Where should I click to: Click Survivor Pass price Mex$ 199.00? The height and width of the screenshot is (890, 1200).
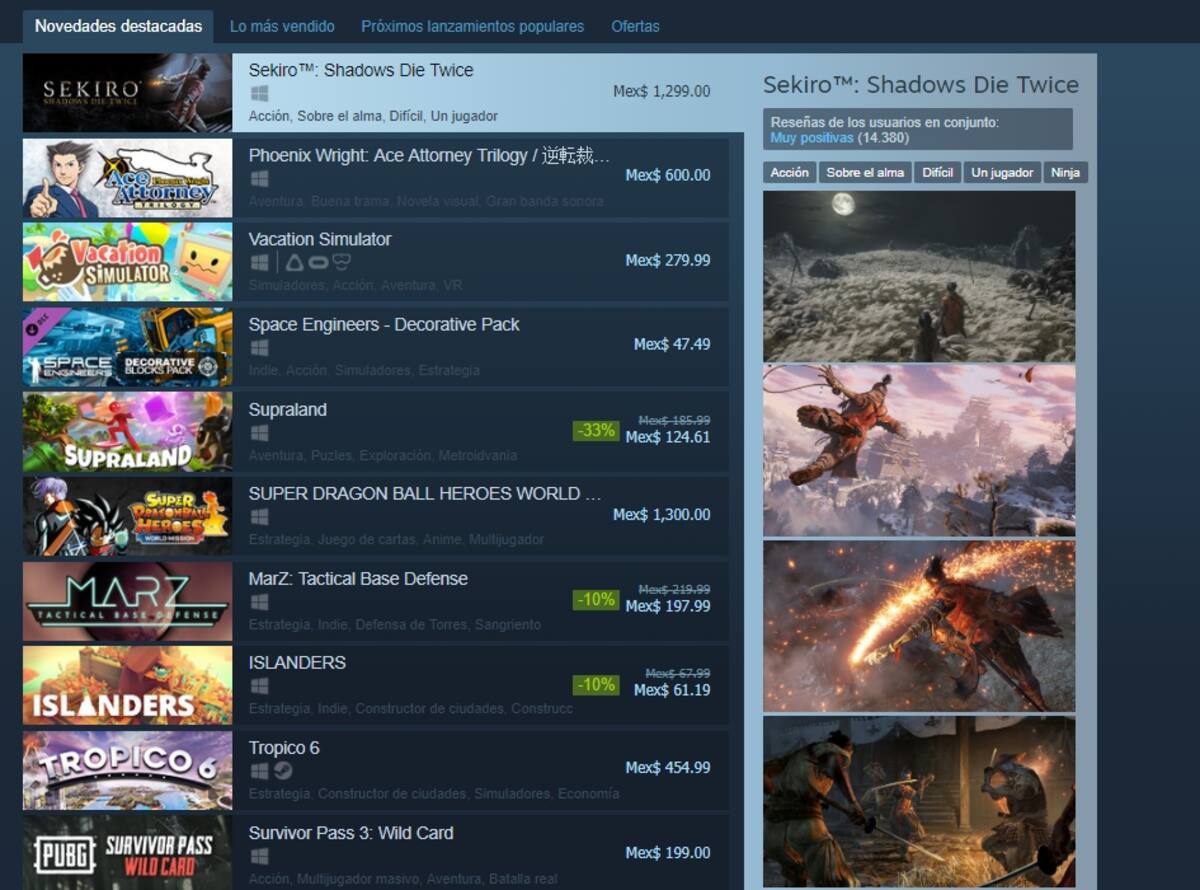(x=668, y=853)
